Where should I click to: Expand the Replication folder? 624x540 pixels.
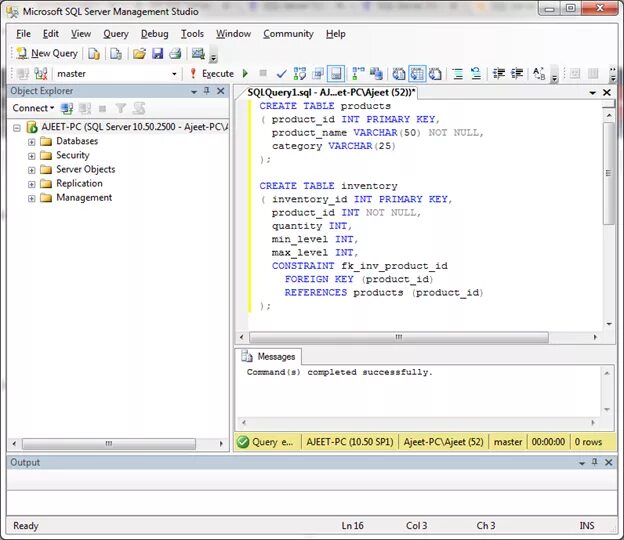[x=31, y=184]
